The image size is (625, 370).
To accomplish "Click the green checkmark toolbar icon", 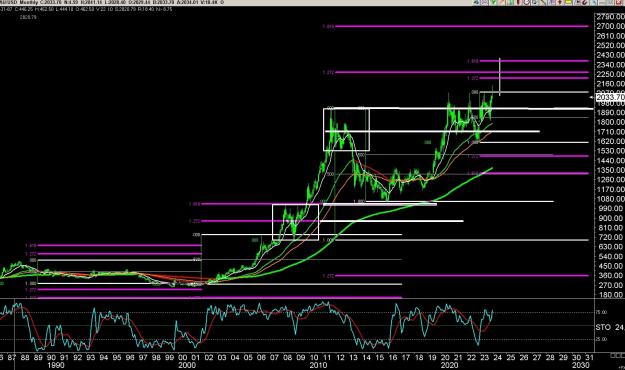I will [x=493, y=2].
